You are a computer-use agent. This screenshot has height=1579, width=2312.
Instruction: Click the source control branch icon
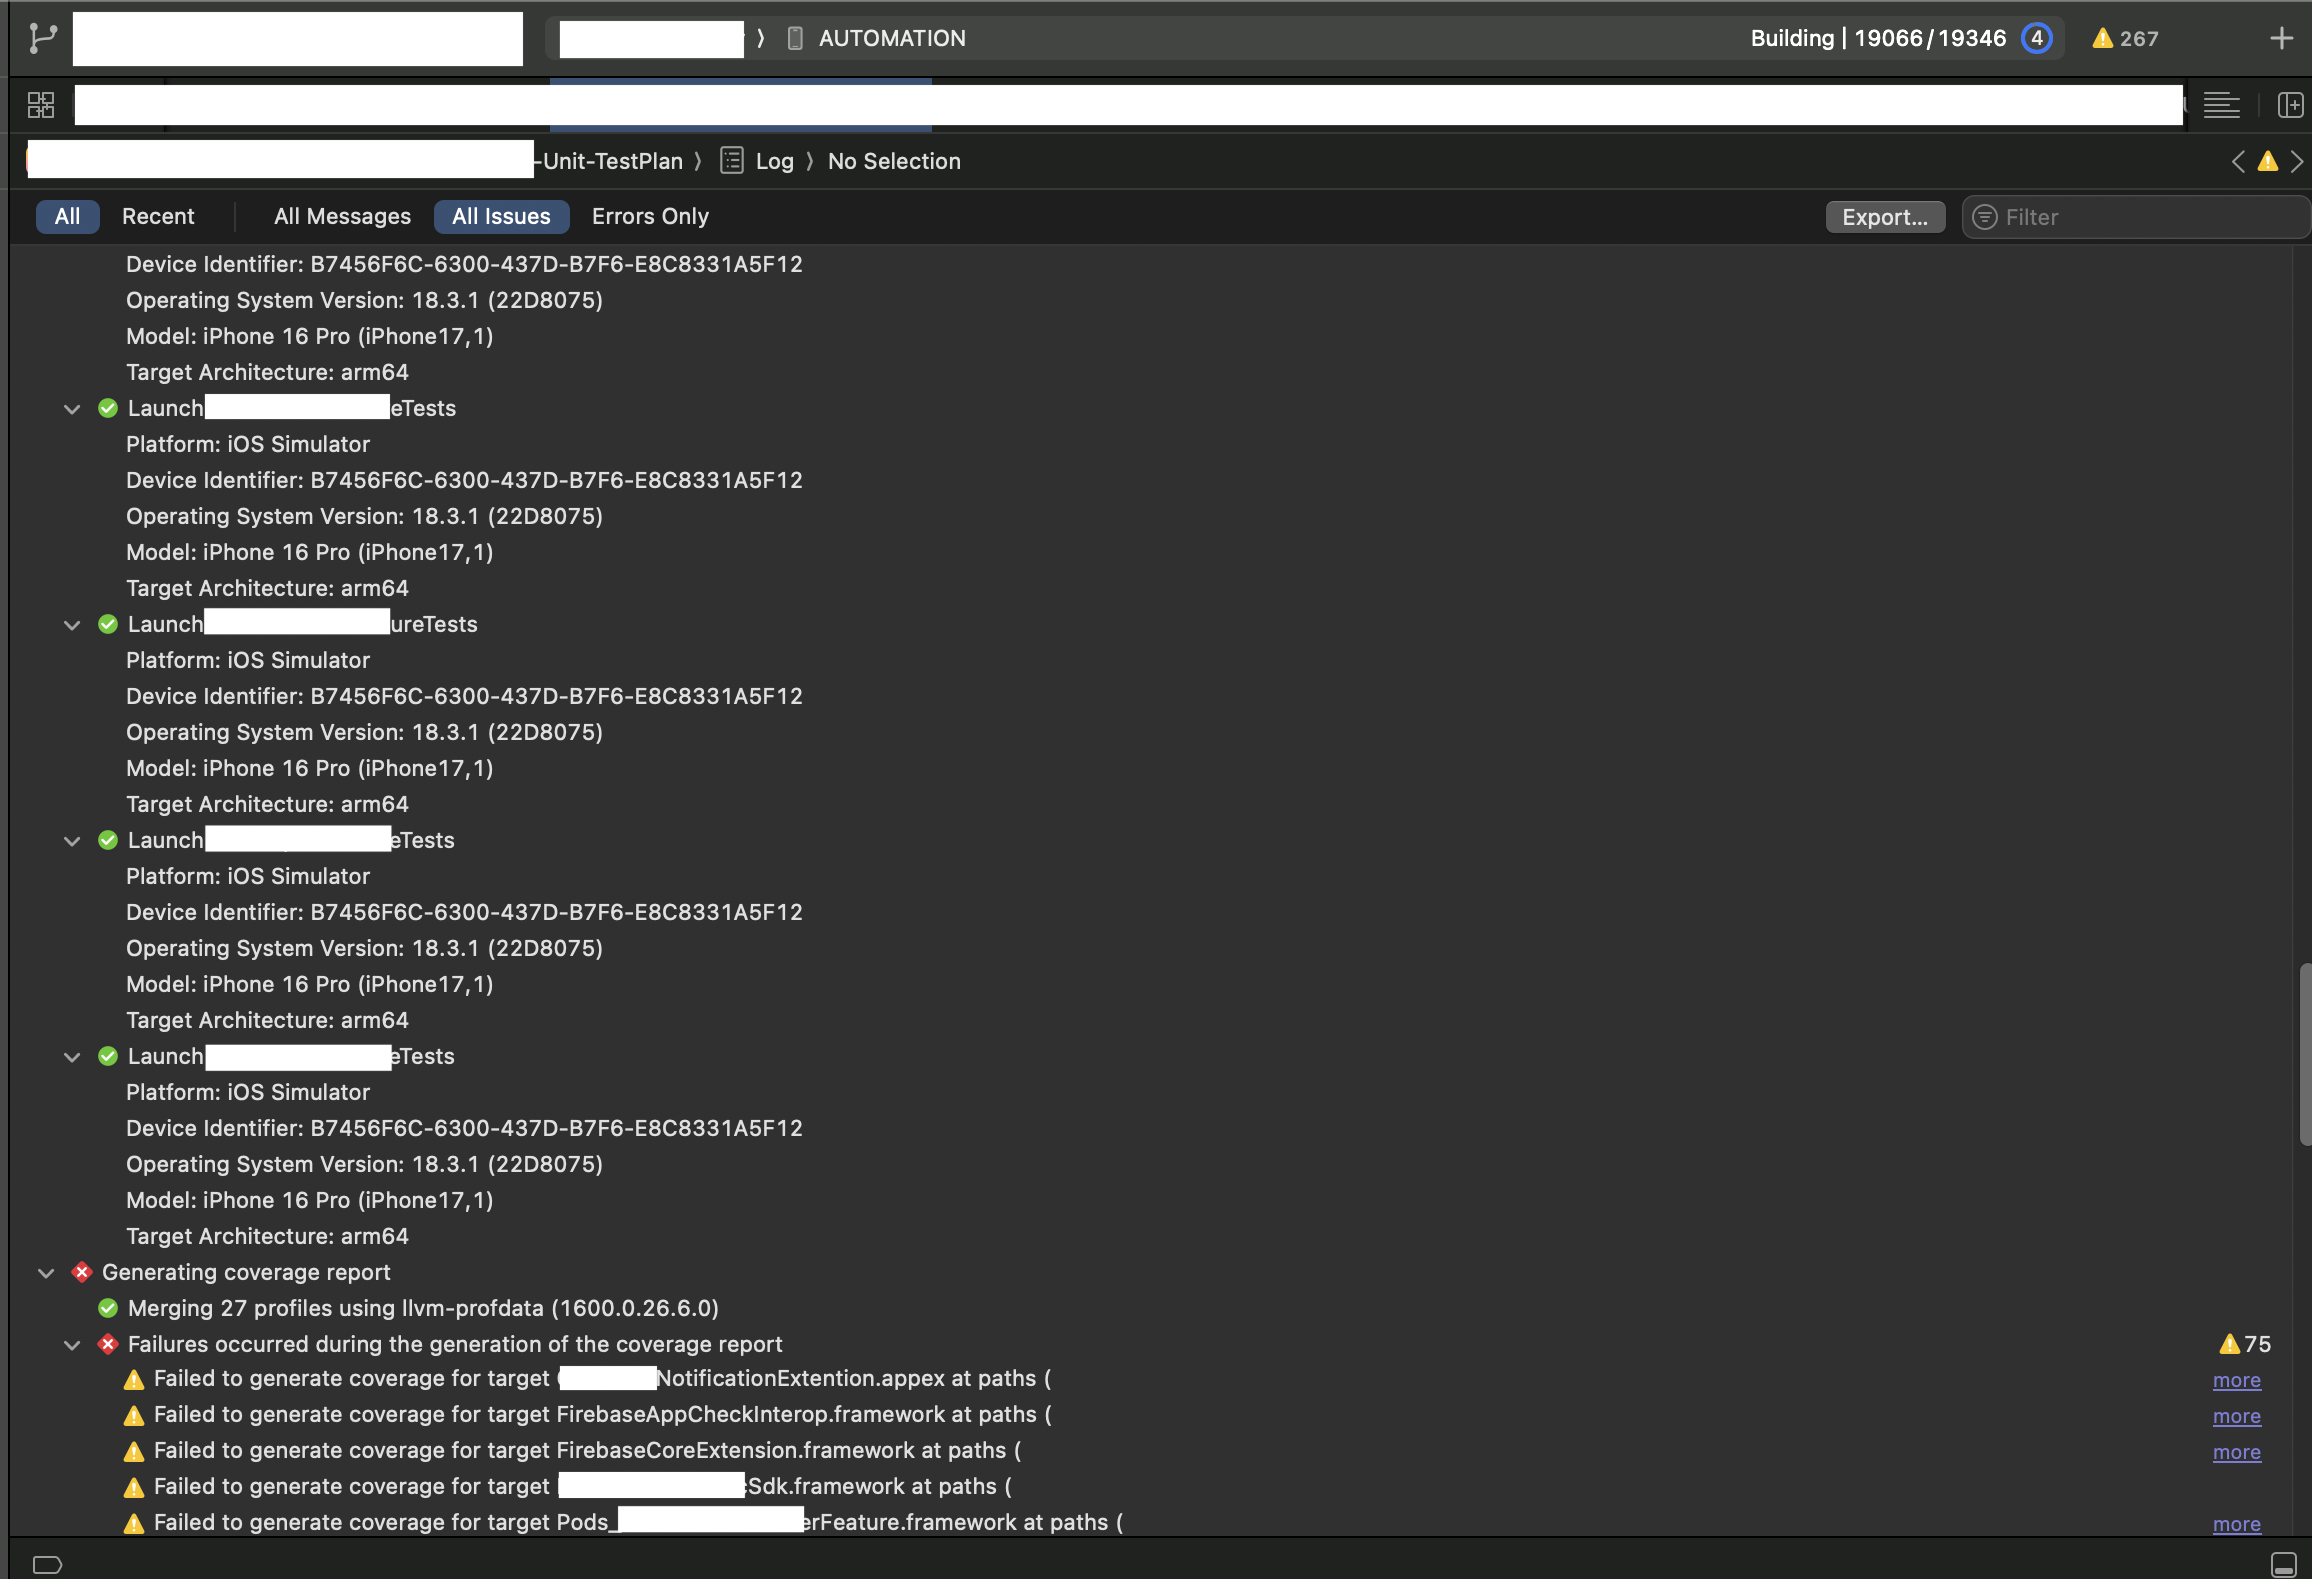[42, 38]
